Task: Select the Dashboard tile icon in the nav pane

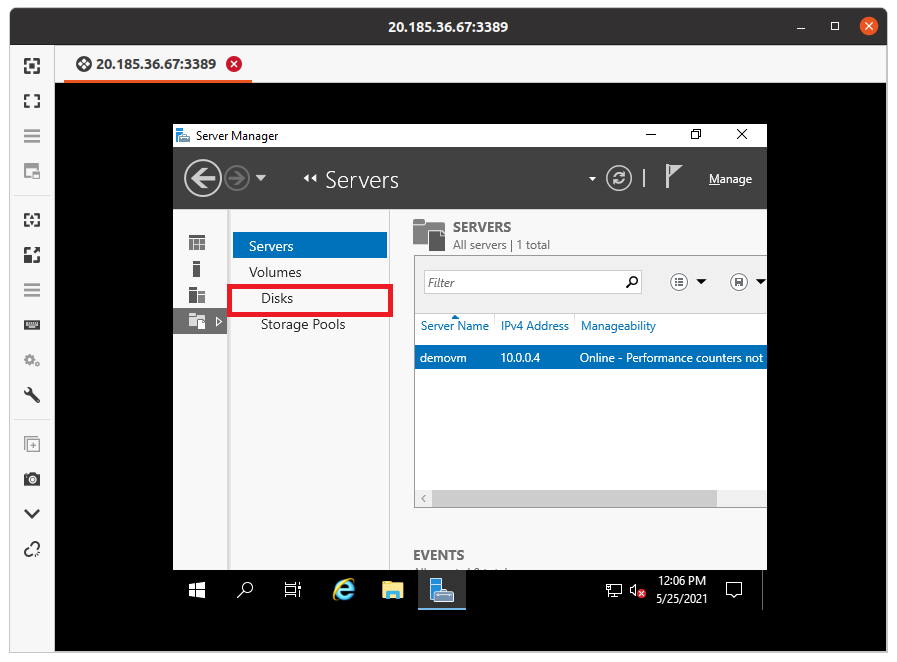Action: (x=197, y=242)
